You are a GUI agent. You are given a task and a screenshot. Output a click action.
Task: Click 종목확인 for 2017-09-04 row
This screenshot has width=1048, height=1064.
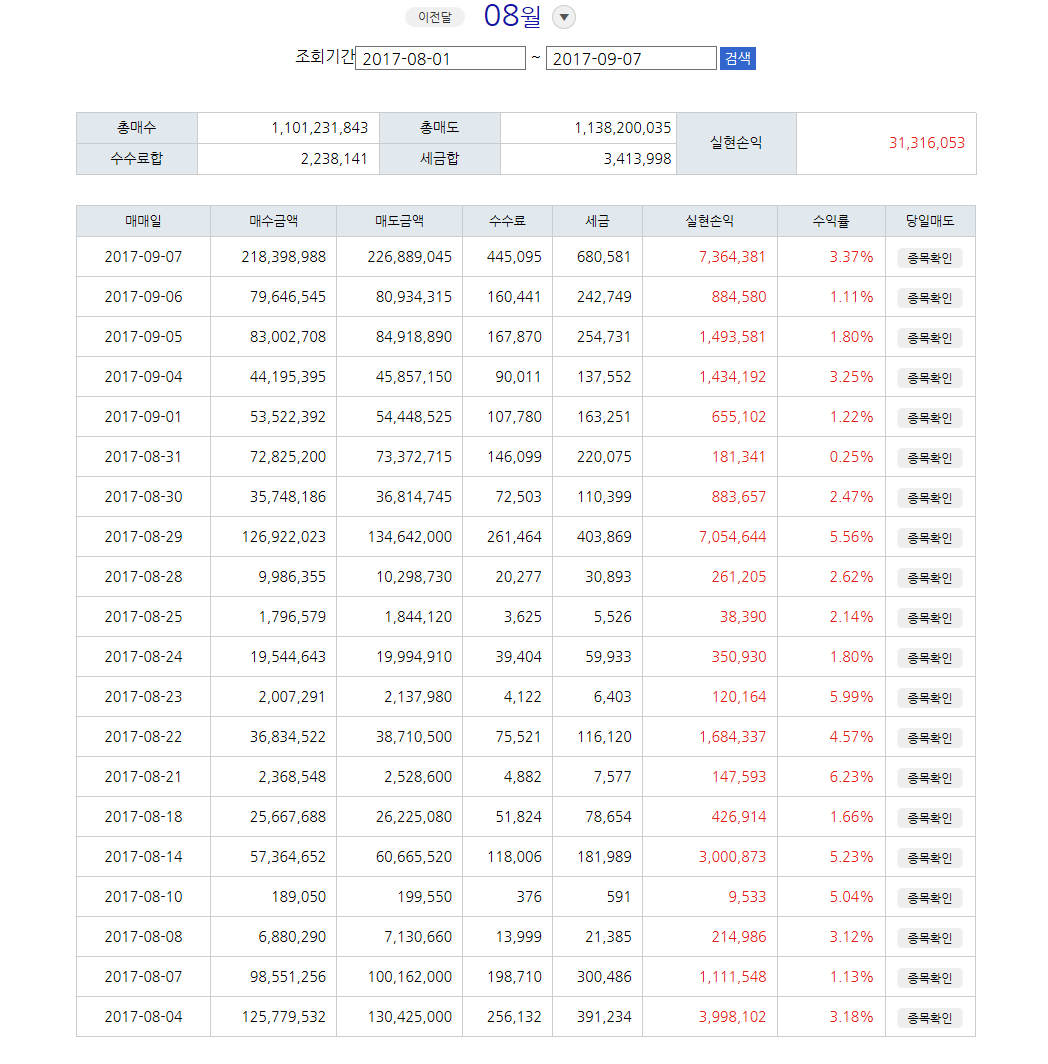[930, 378]
